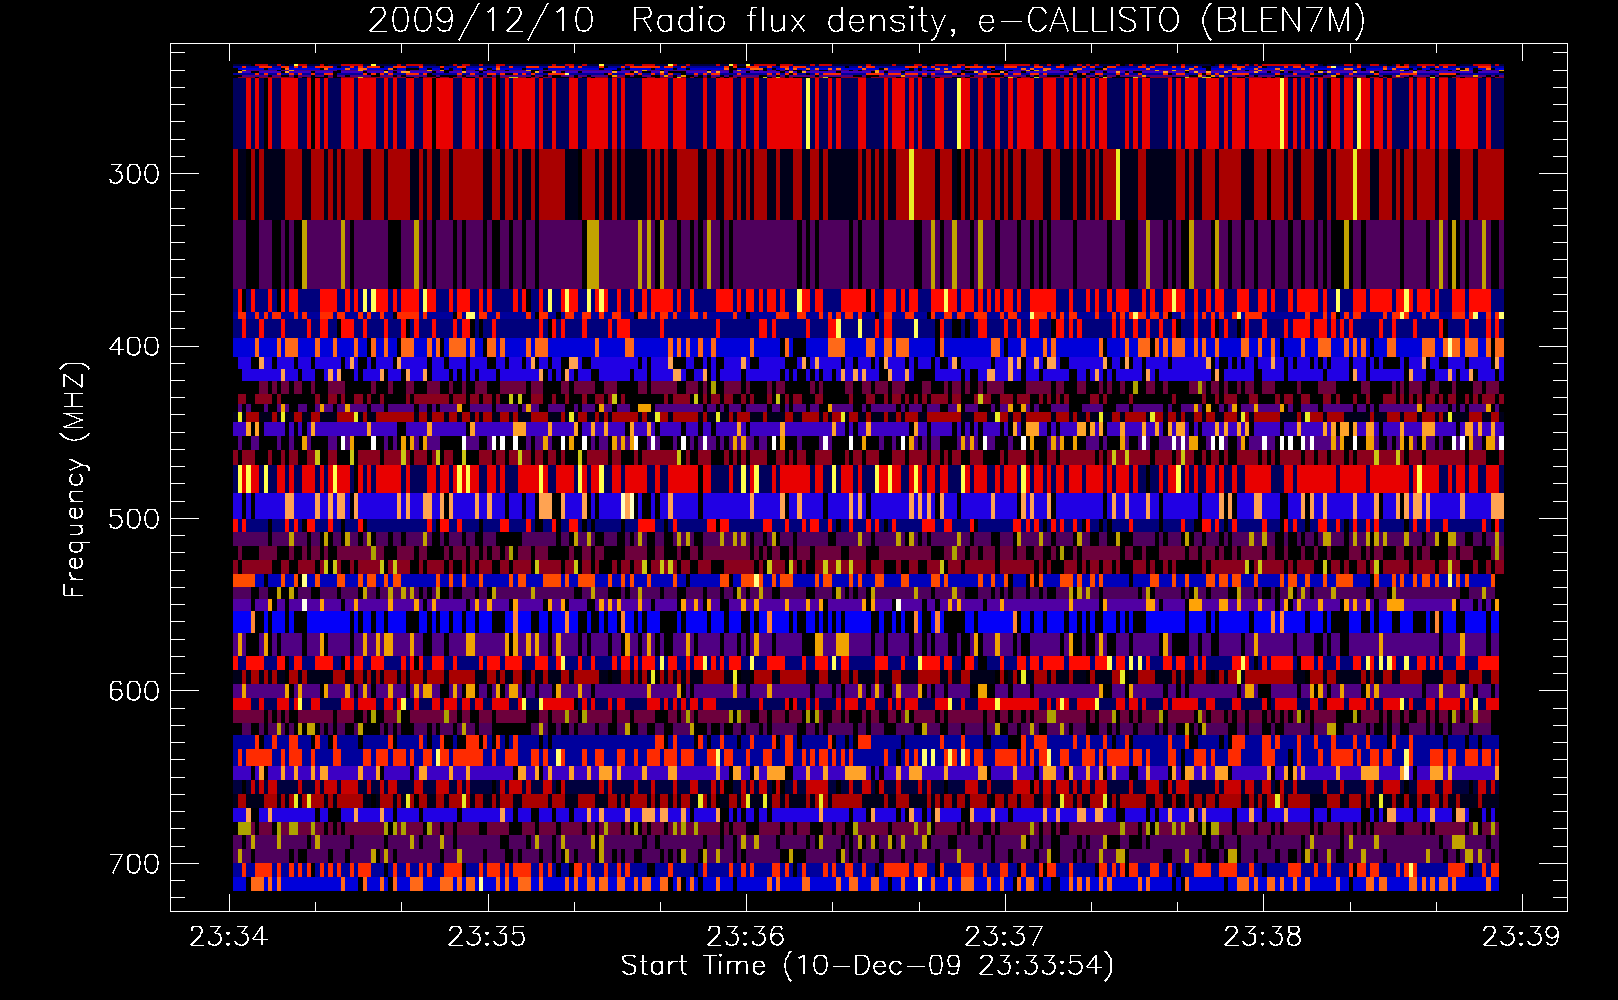Click the 300 frequency tick label
The image size is (1618, 1000).
[x=134, y=174]
